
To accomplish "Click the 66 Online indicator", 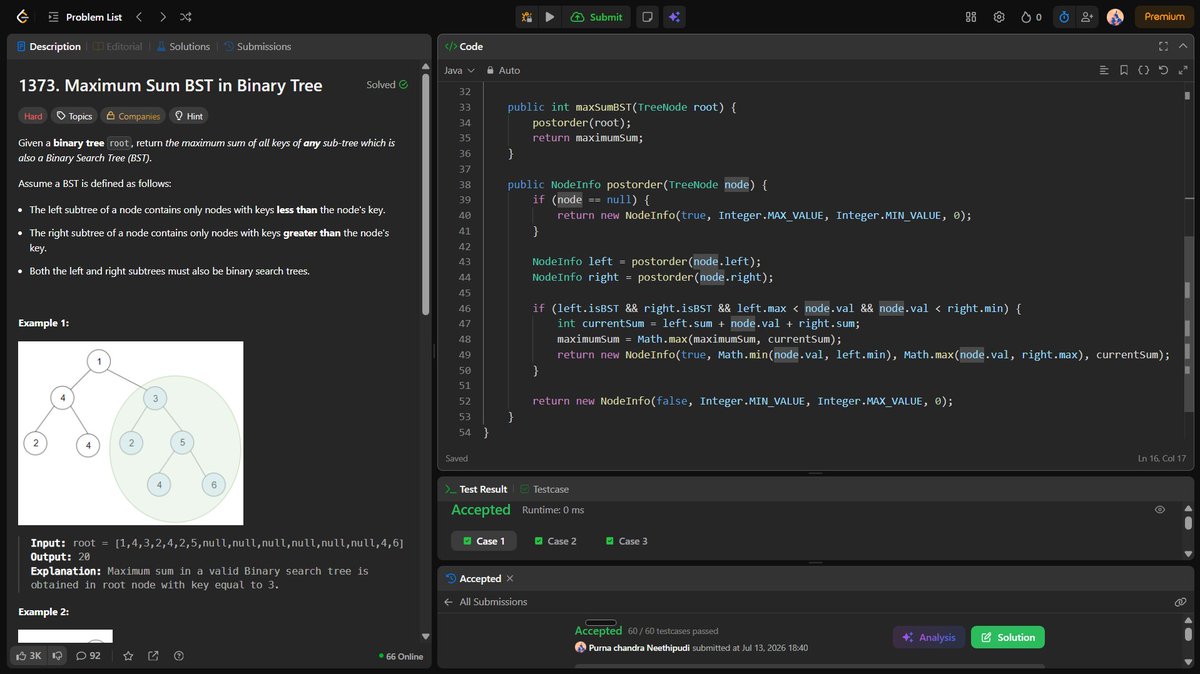I will [402, 656].
